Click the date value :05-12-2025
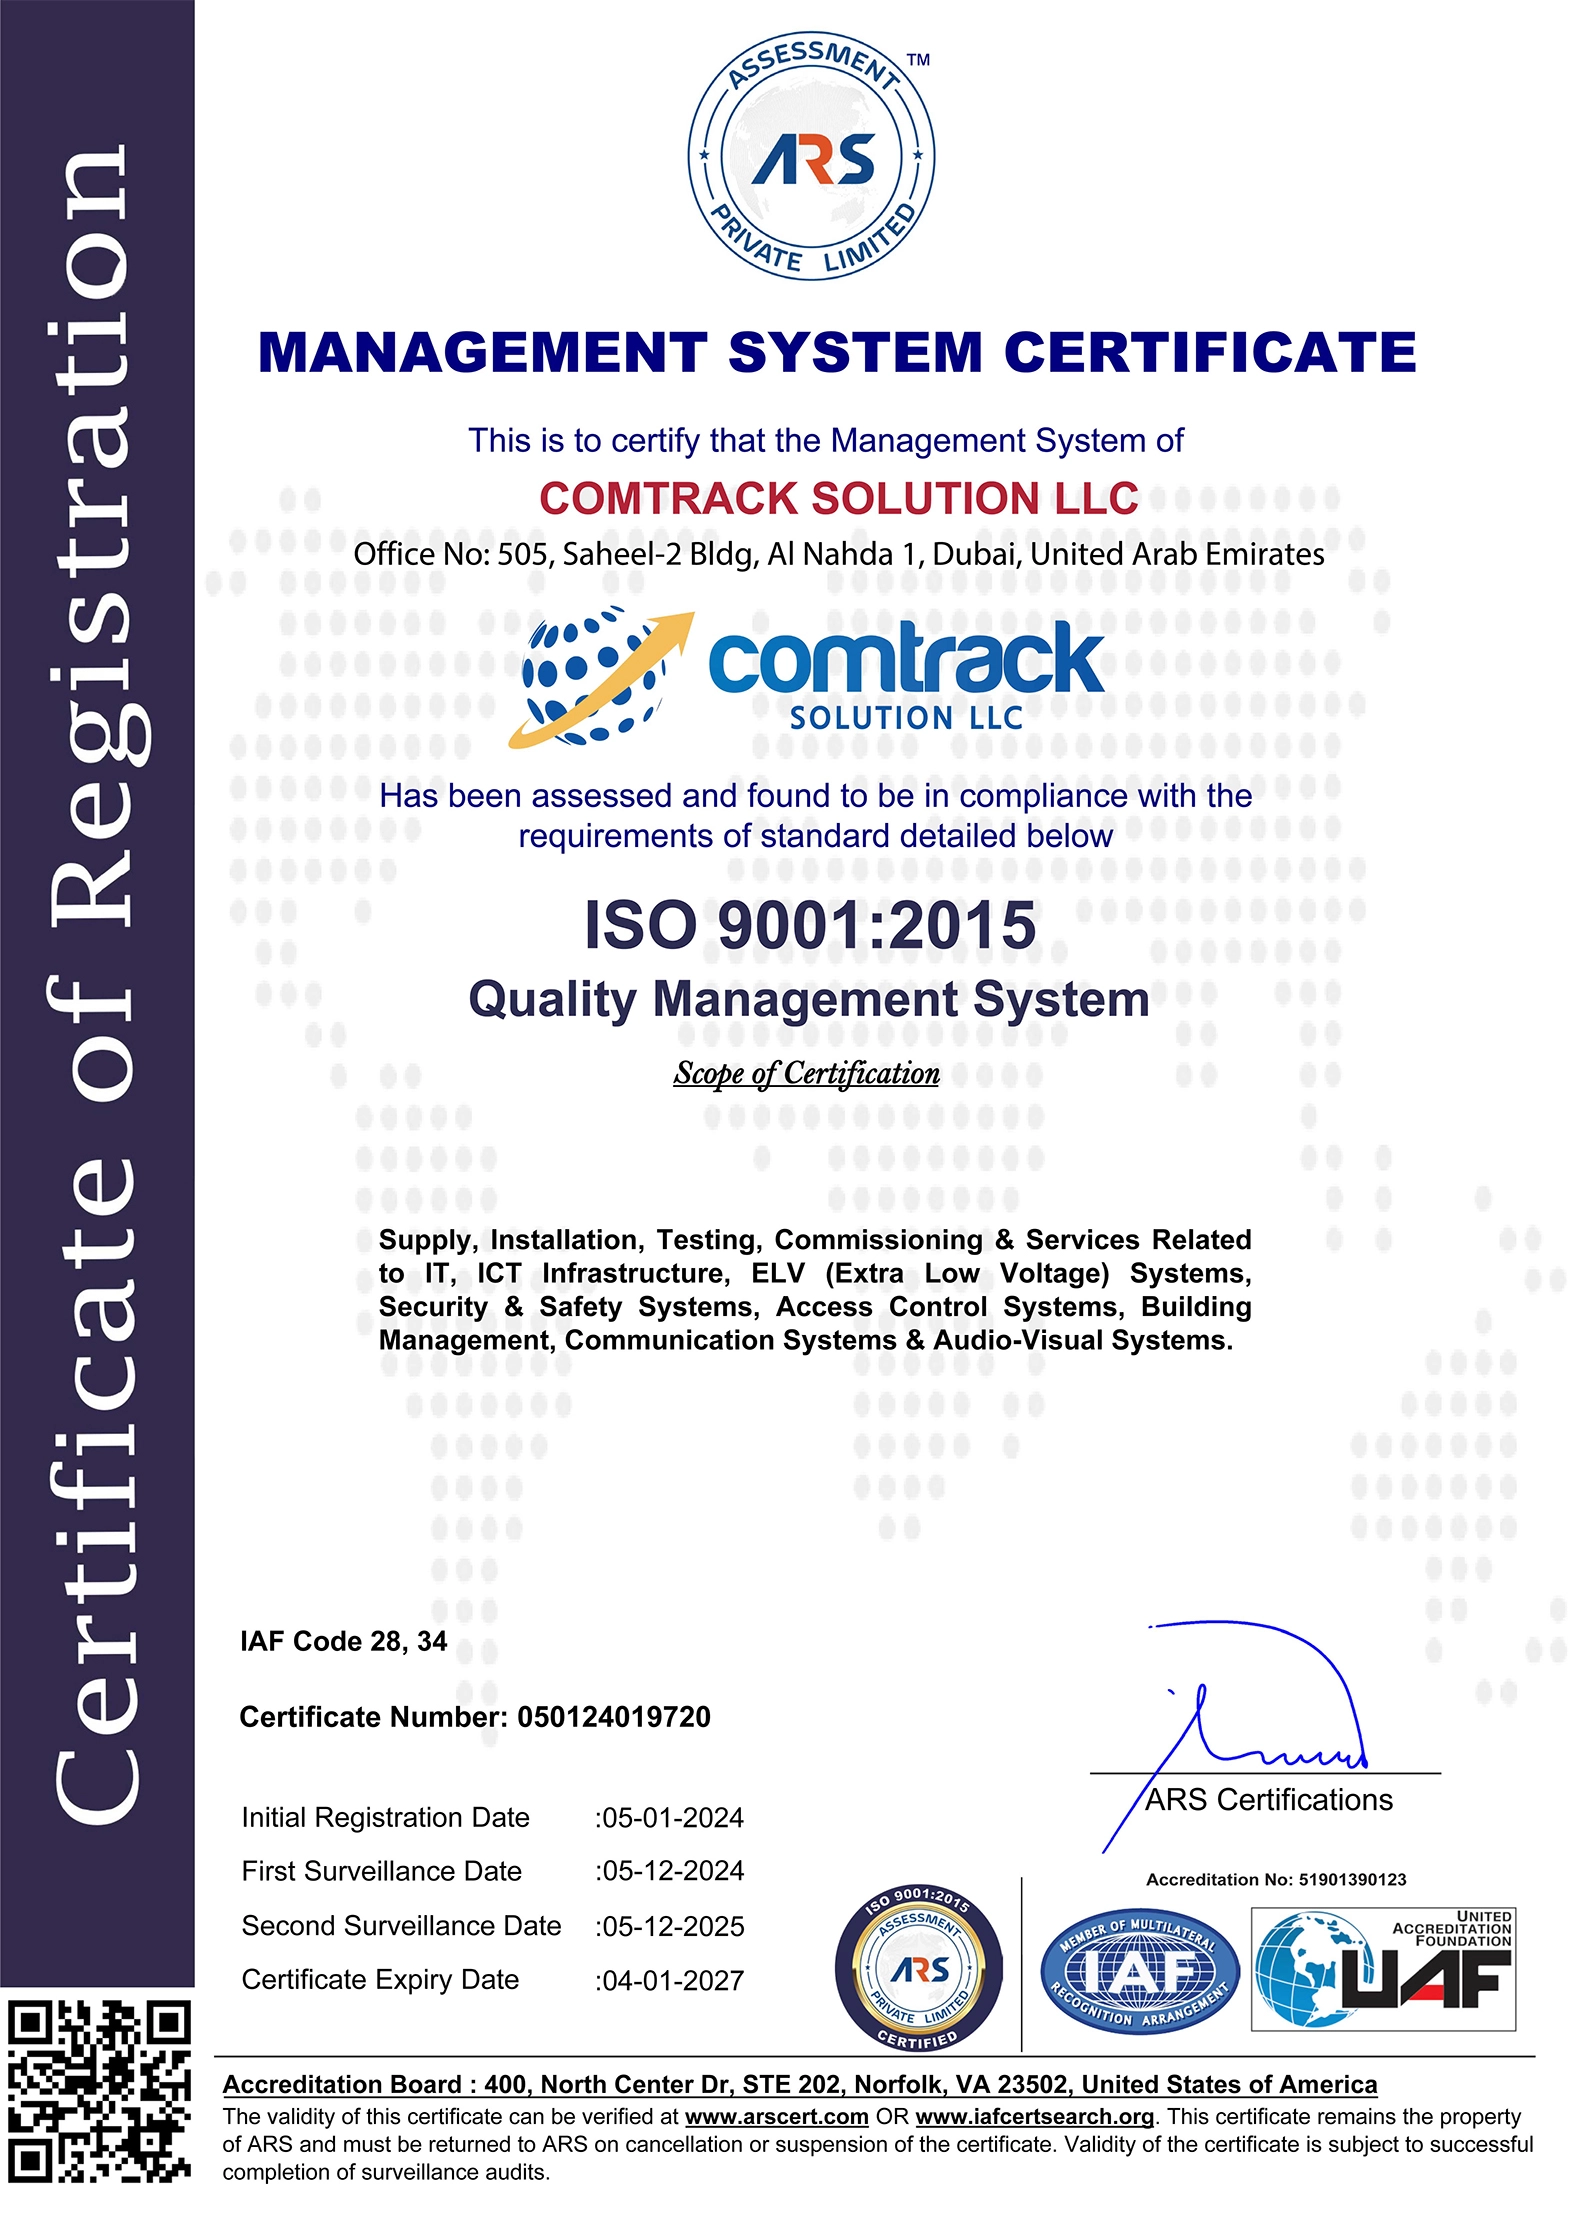The height and width of the screenshot is (2227, 1575). 669,1927
